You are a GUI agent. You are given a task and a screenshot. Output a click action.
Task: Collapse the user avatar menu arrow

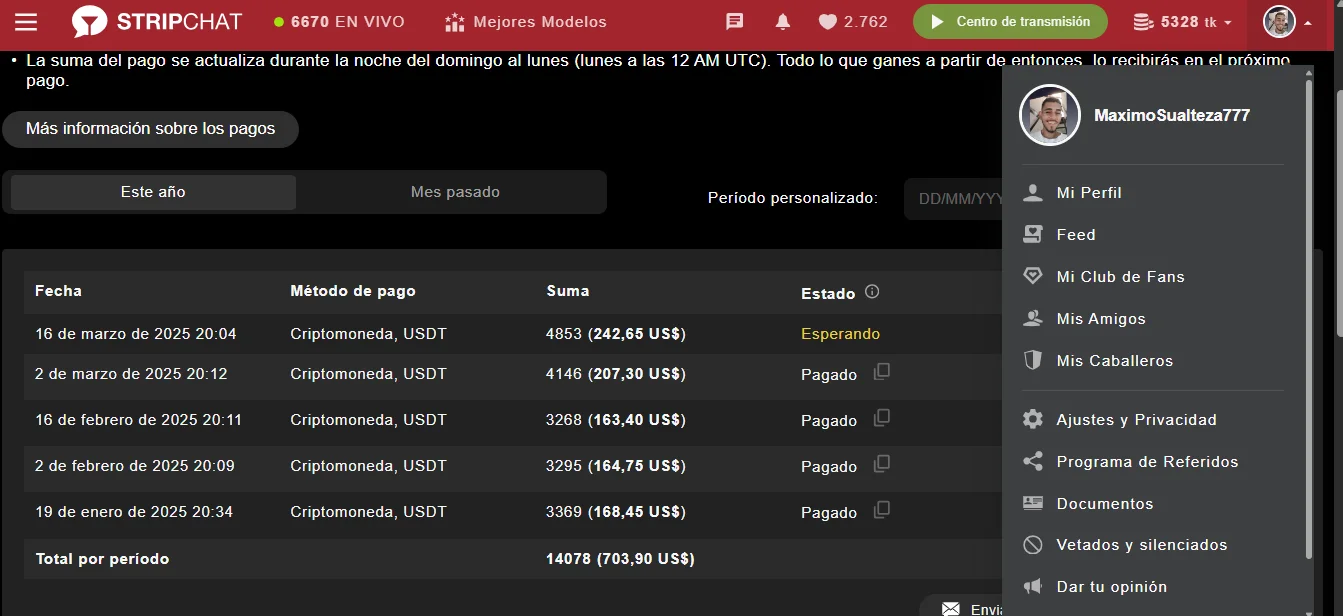[1308, 22]
